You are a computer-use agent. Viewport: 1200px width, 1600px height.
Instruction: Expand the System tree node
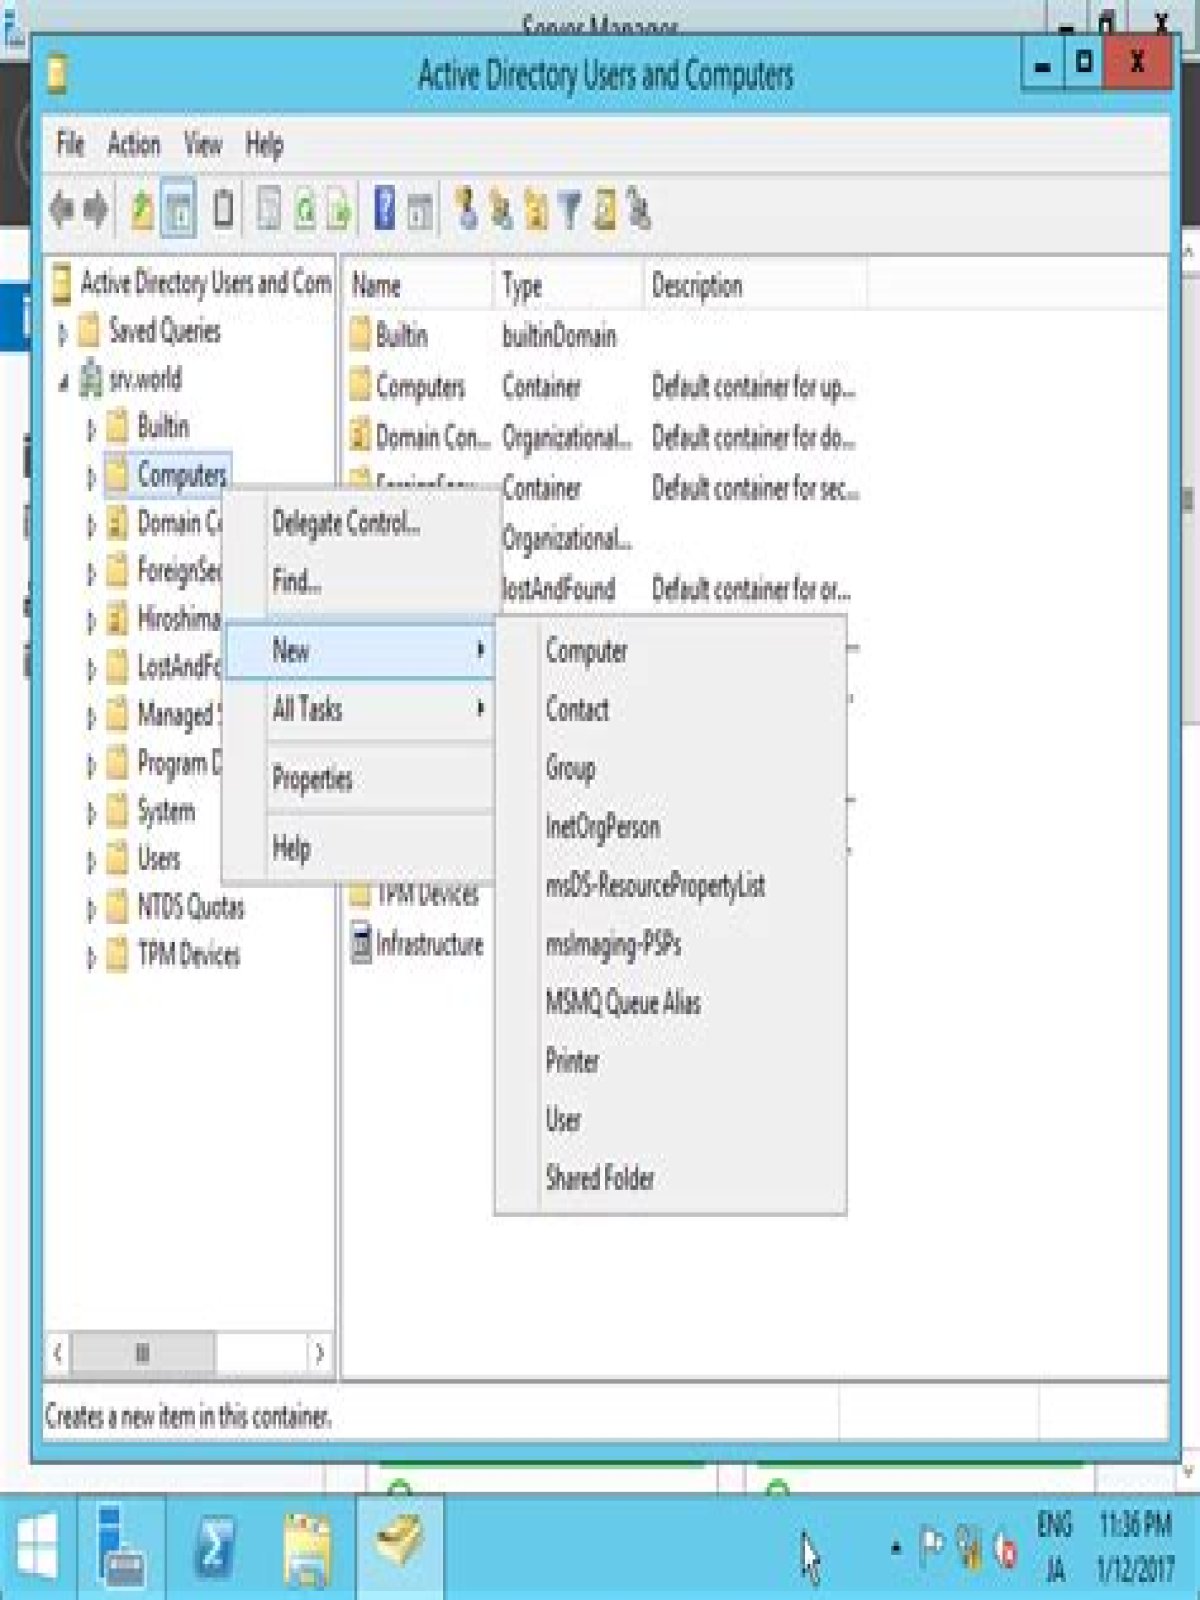pos(90,813)
